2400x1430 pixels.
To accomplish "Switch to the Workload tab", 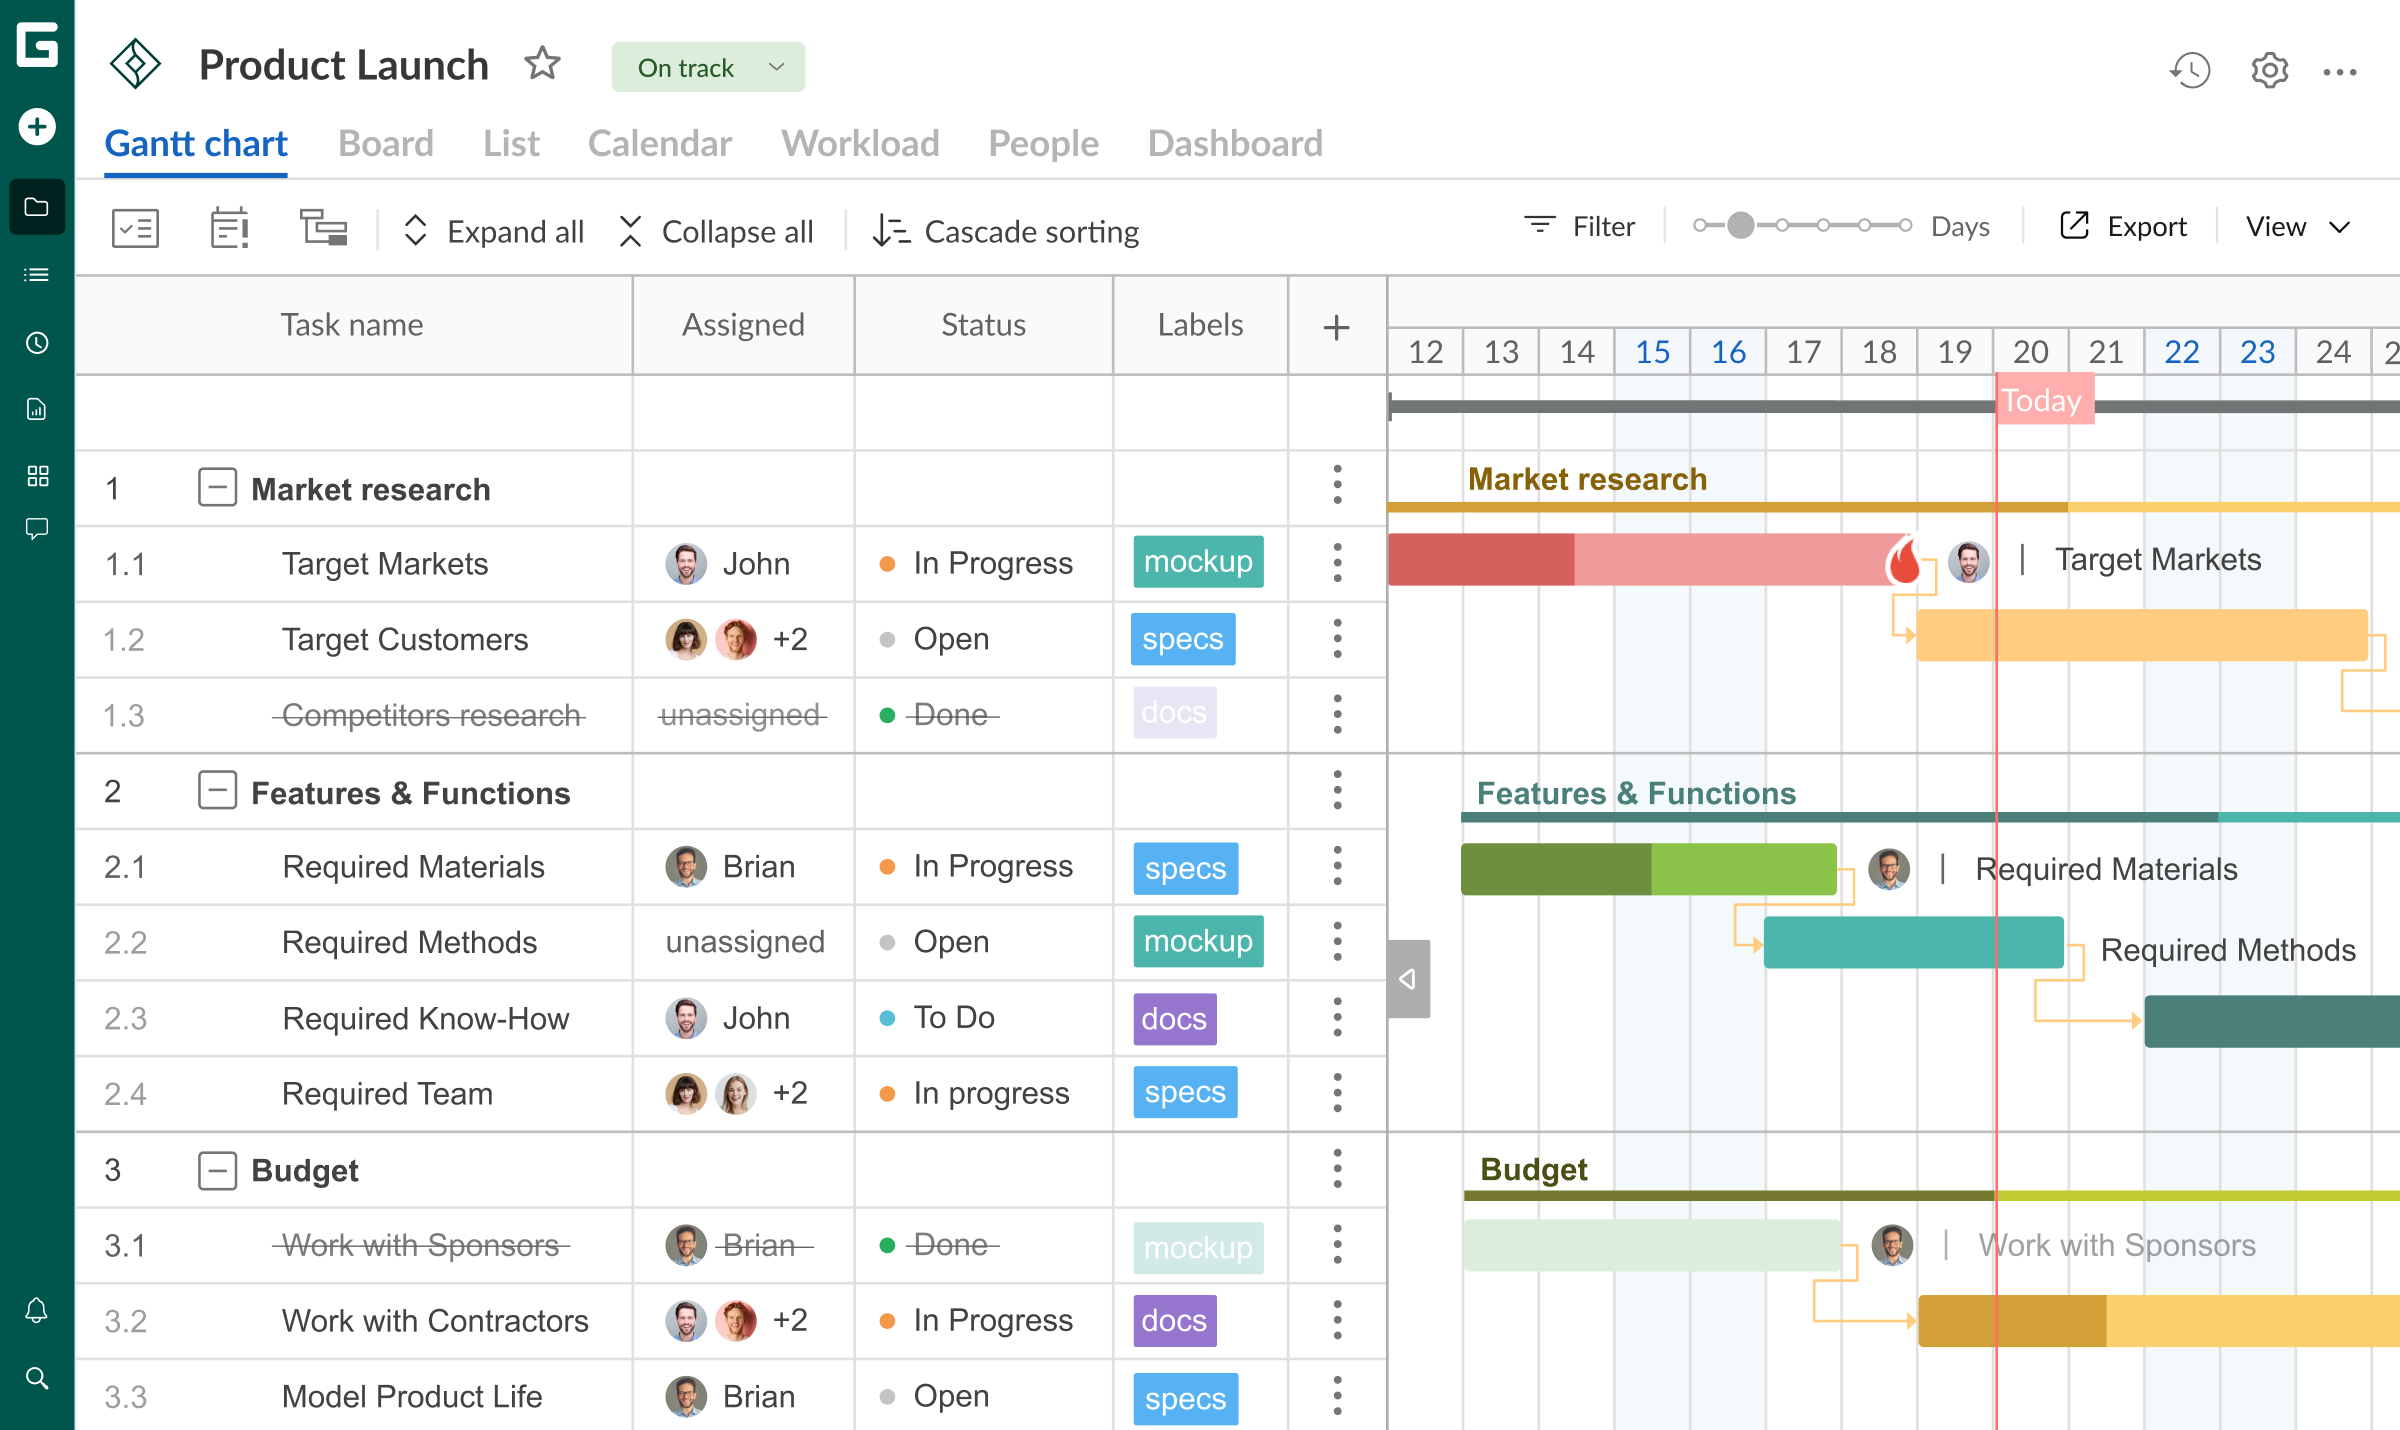I will (860, 143).
